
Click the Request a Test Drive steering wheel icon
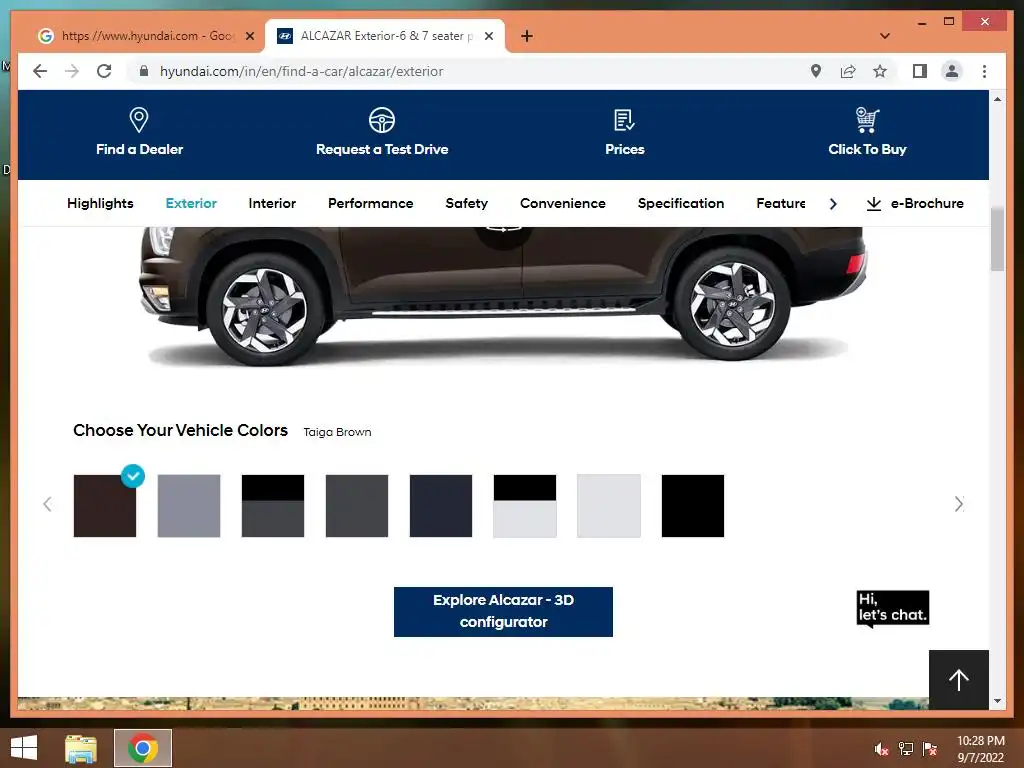point(381,120)
